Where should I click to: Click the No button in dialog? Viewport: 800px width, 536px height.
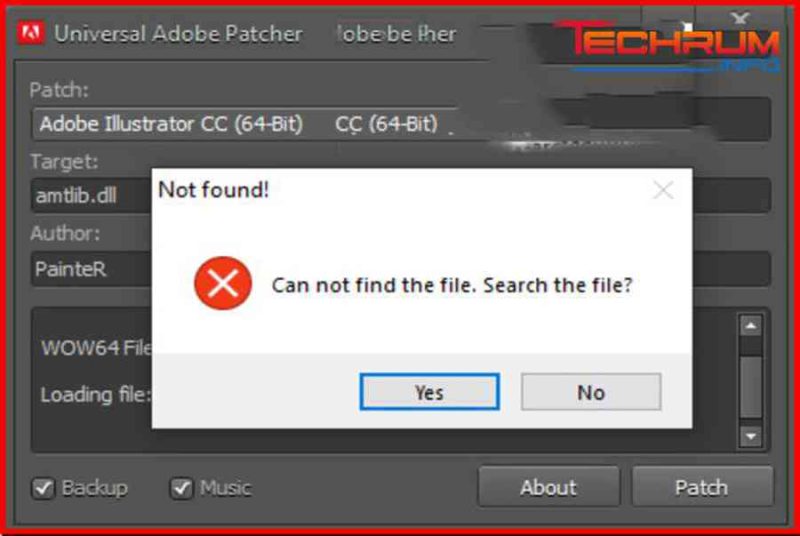click(591, 392)
